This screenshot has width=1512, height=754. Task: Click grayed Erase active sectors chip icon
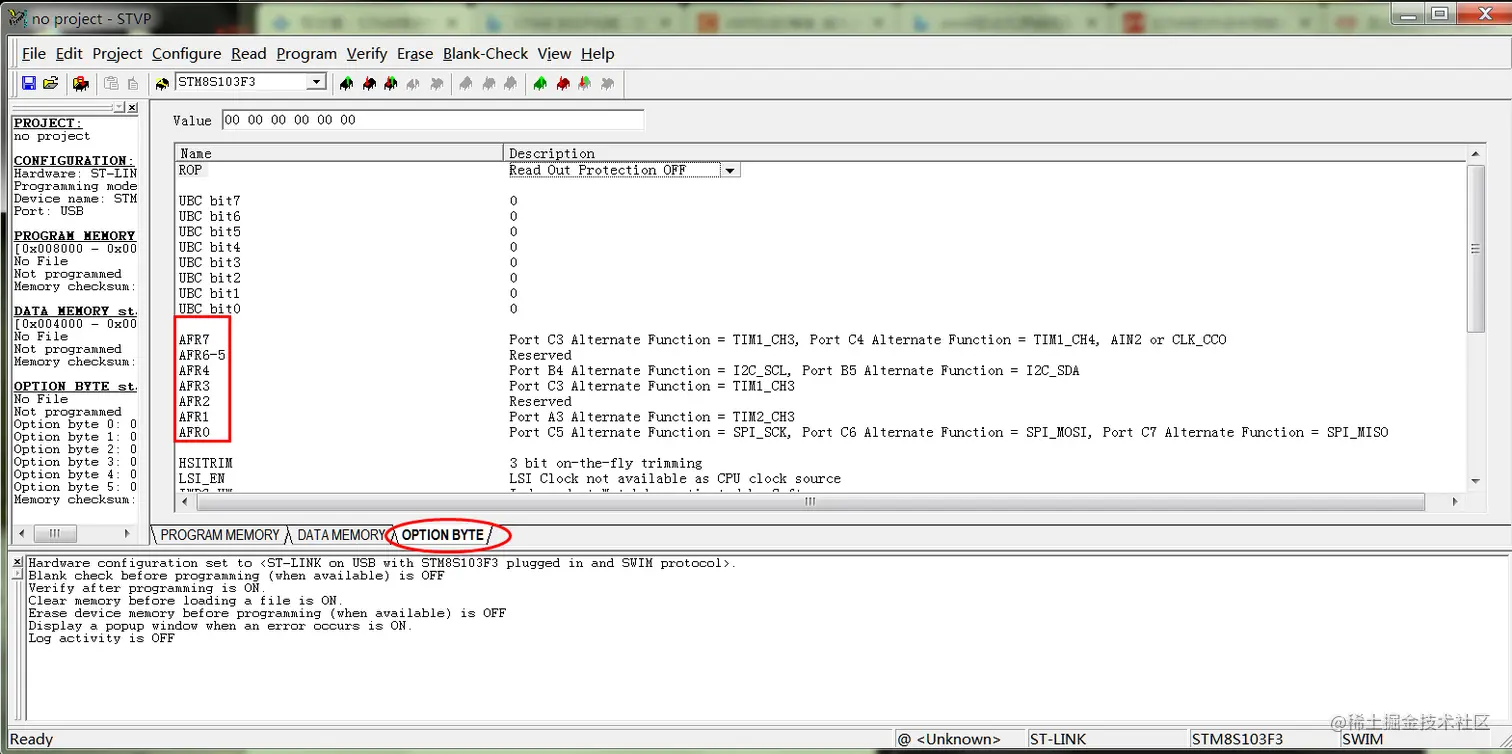click(607, 83)
